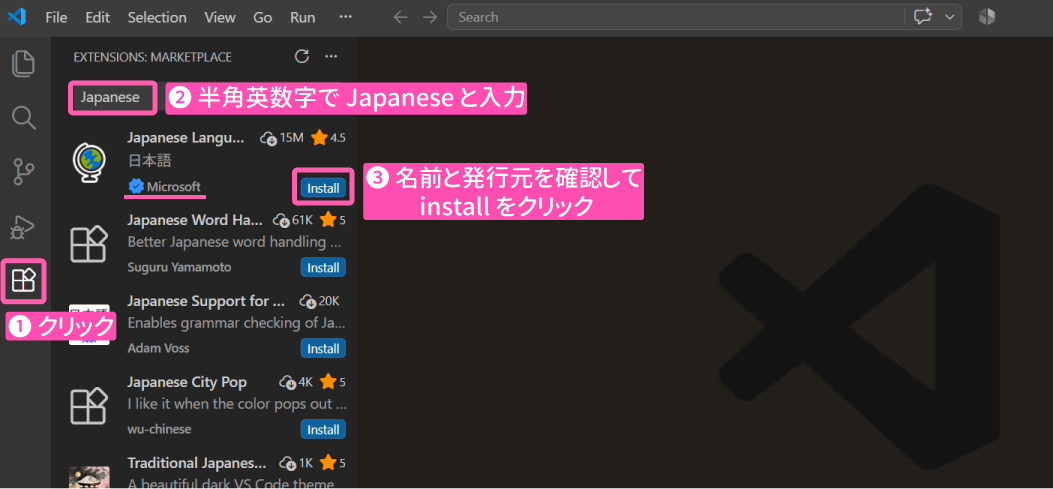Image resolution: width=1053 pixels, height=489 pixels.
Task: Open Japanese Language Pack globe icon
Action: pyautogui.click(x=90, y=165)
